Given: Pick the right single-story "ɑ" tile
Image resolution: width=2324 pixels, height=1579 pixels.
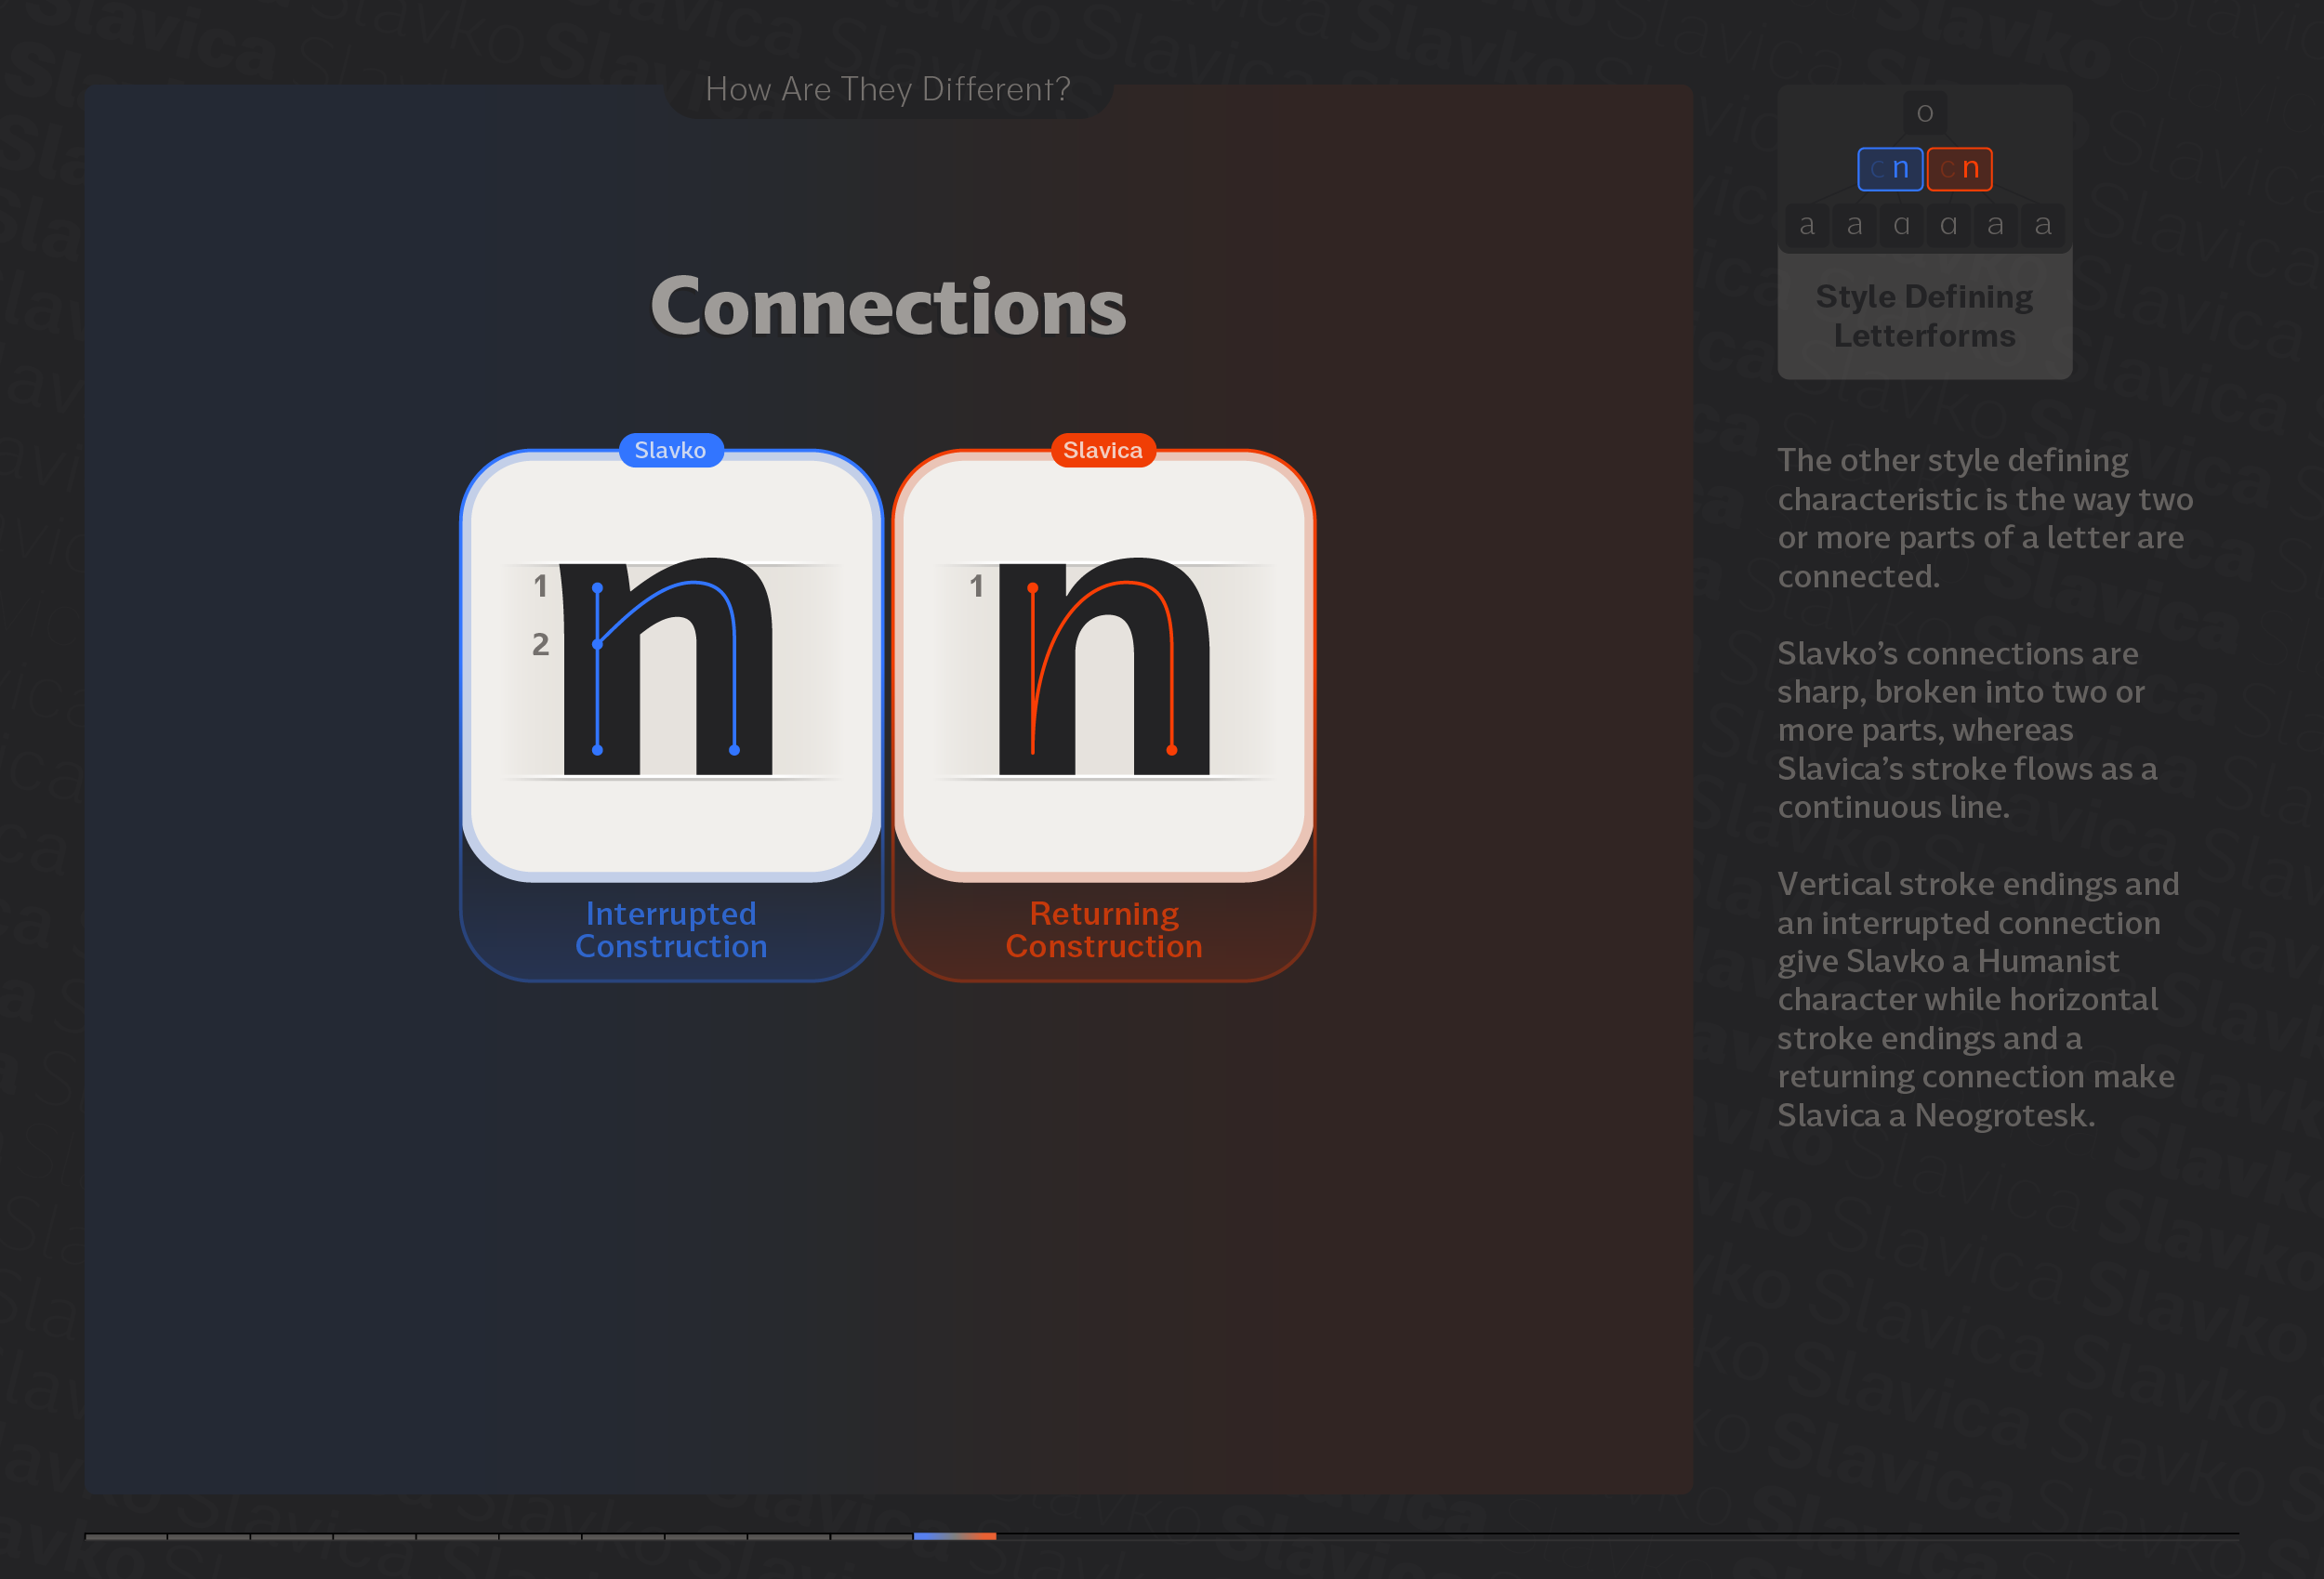Looking at the screenshot, I should [x=1948, y=225].
